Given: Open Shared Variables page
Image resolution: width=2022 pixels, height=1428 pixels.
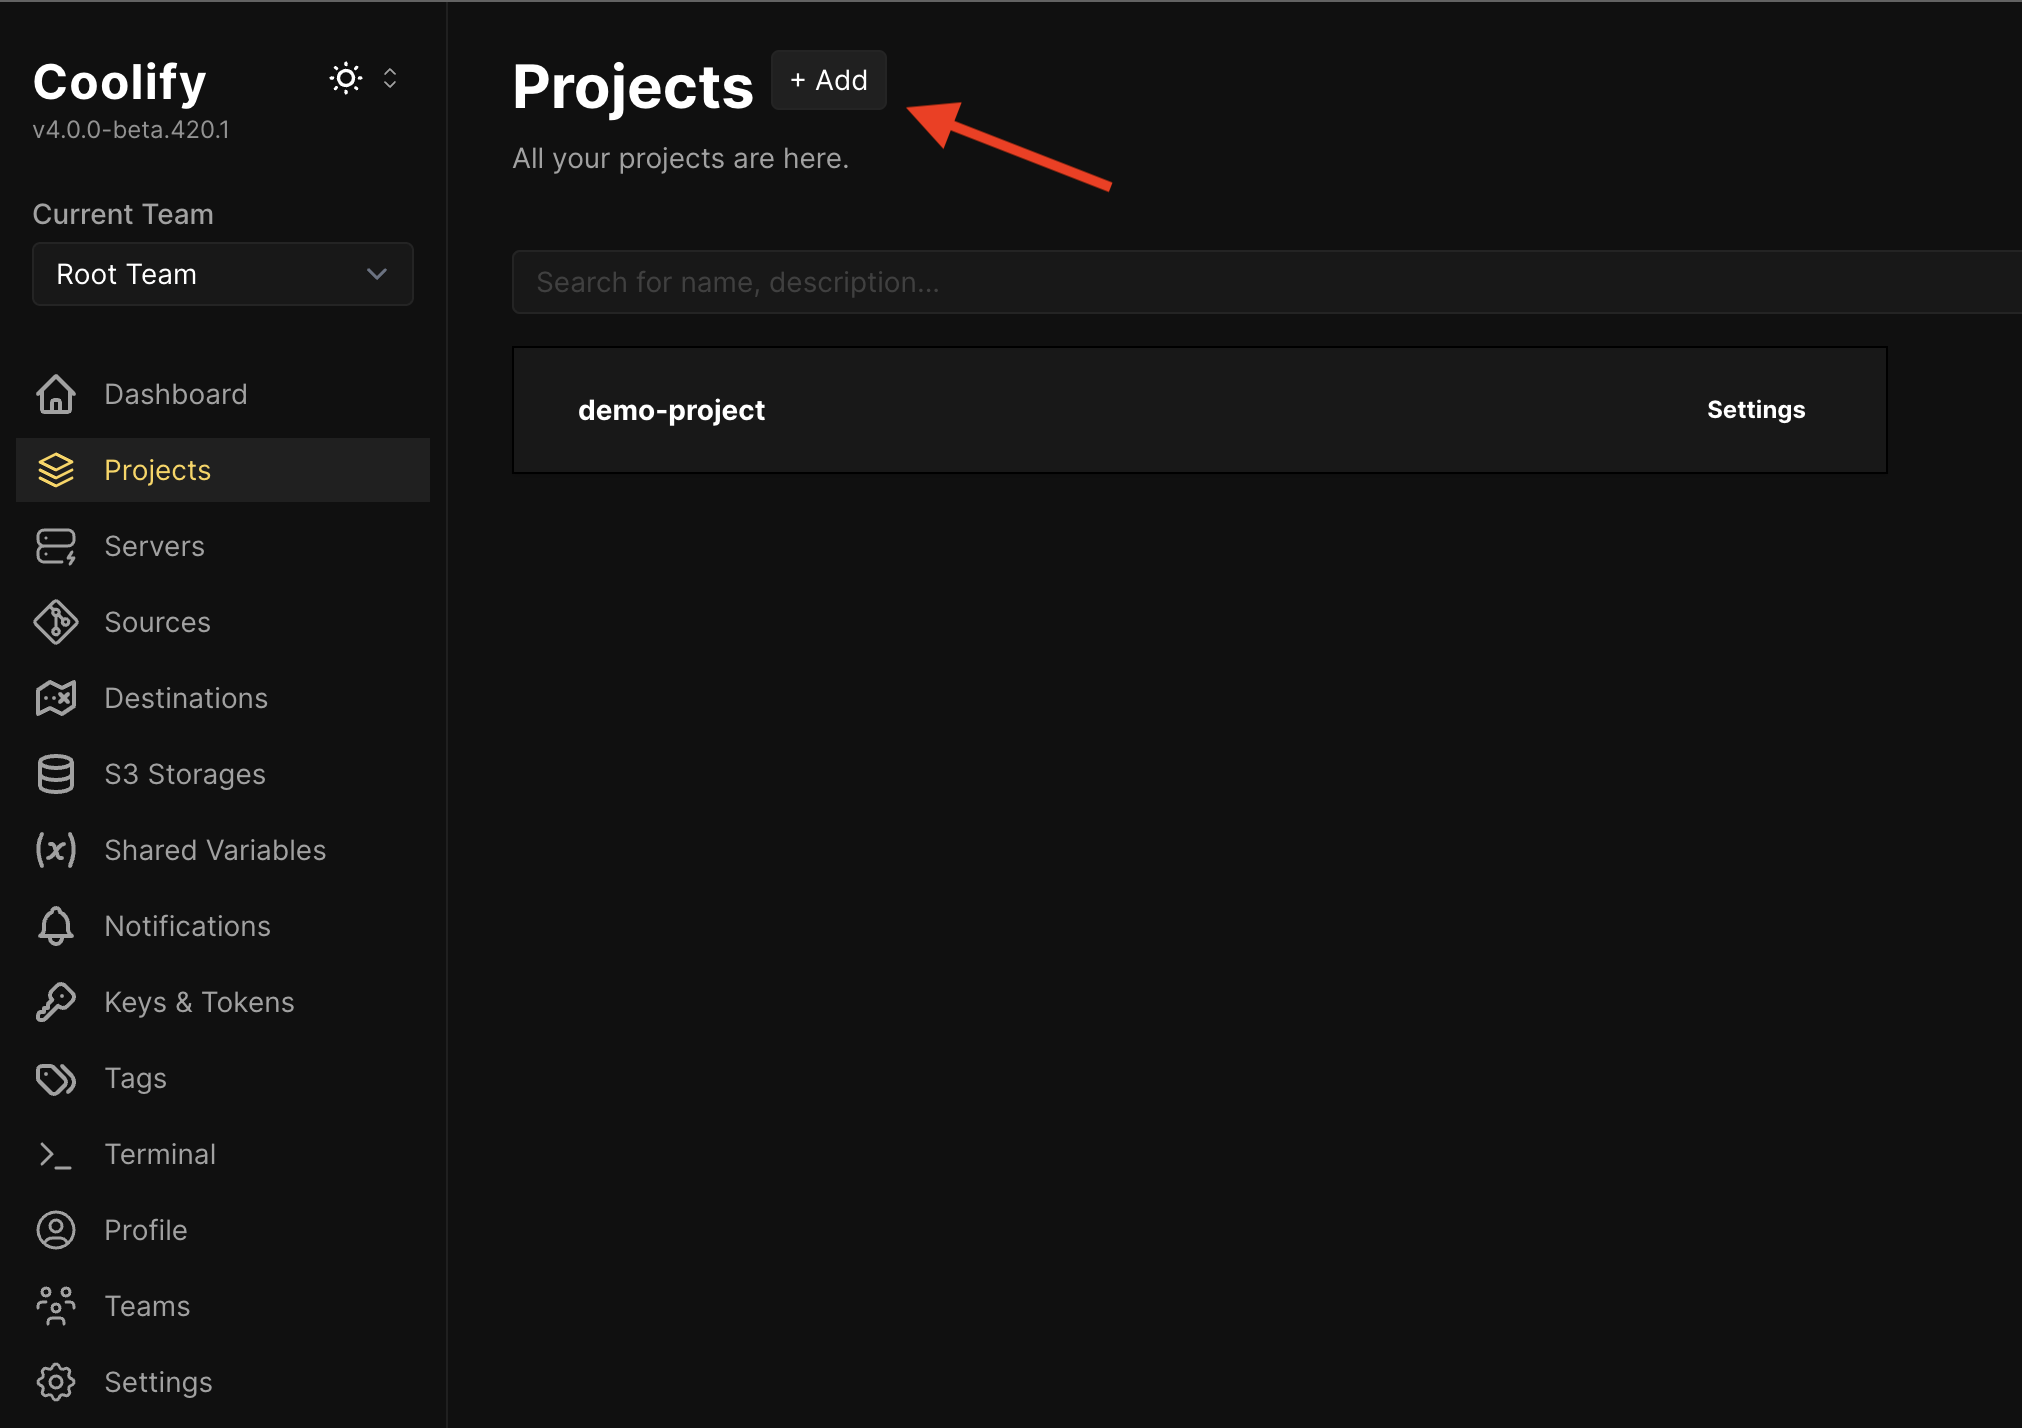Looking at the screenshot, I should click(x=223, y=850).
